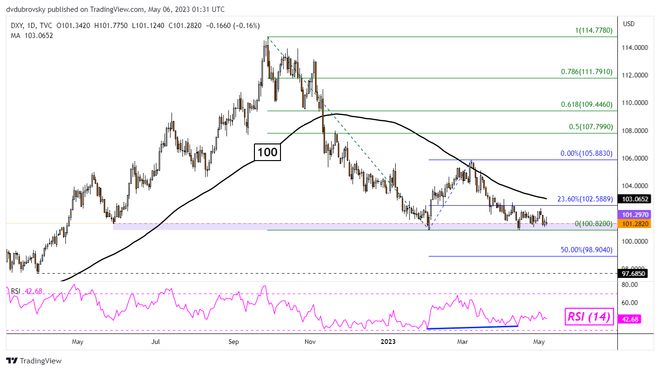Screen dimensions: 660x371
Task: Click the 2023 time axis marker
Action: click(x=388, y=342)
